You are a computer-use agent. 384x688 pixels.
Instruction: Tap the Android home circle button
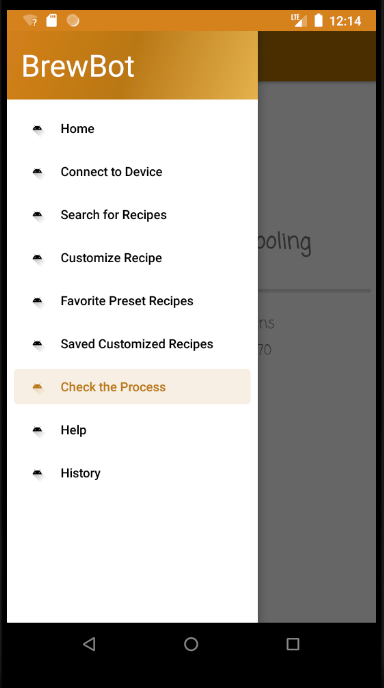tap(191, 644)
